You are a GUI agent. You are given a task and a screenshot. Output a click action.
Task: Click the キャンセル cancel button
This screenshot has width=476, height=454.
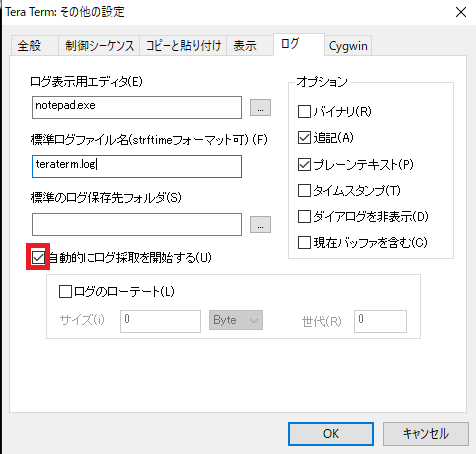pos(426,434)
